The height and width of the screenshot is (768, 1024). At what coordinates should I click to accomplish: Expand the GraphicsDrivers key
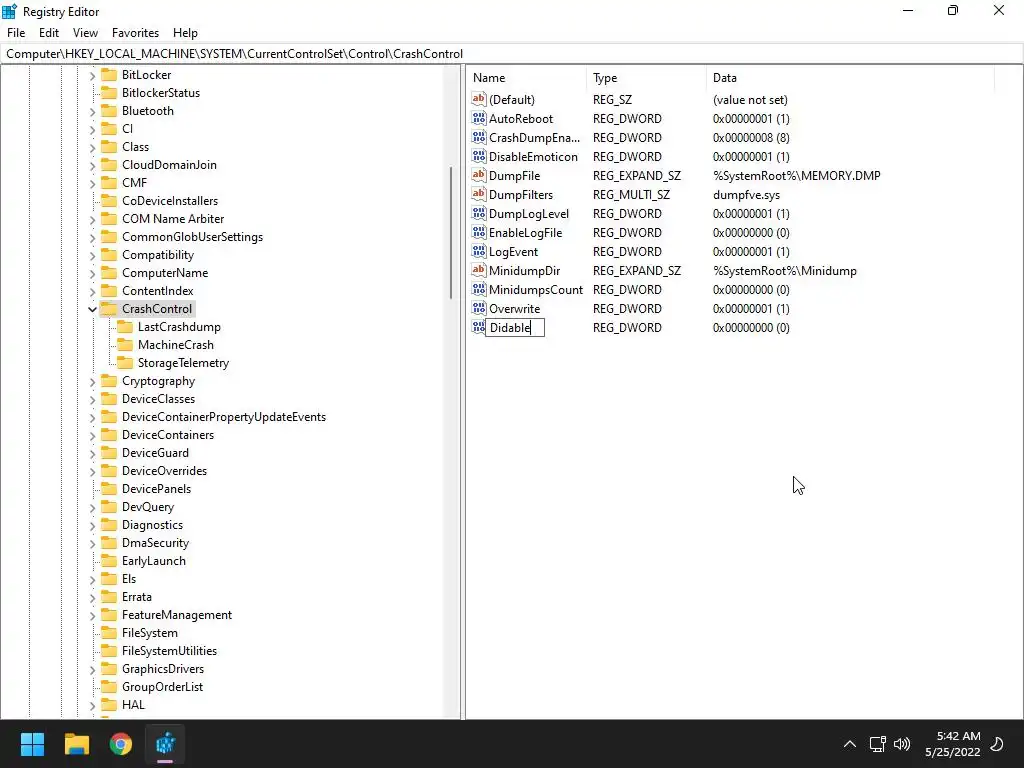point(92,669)
